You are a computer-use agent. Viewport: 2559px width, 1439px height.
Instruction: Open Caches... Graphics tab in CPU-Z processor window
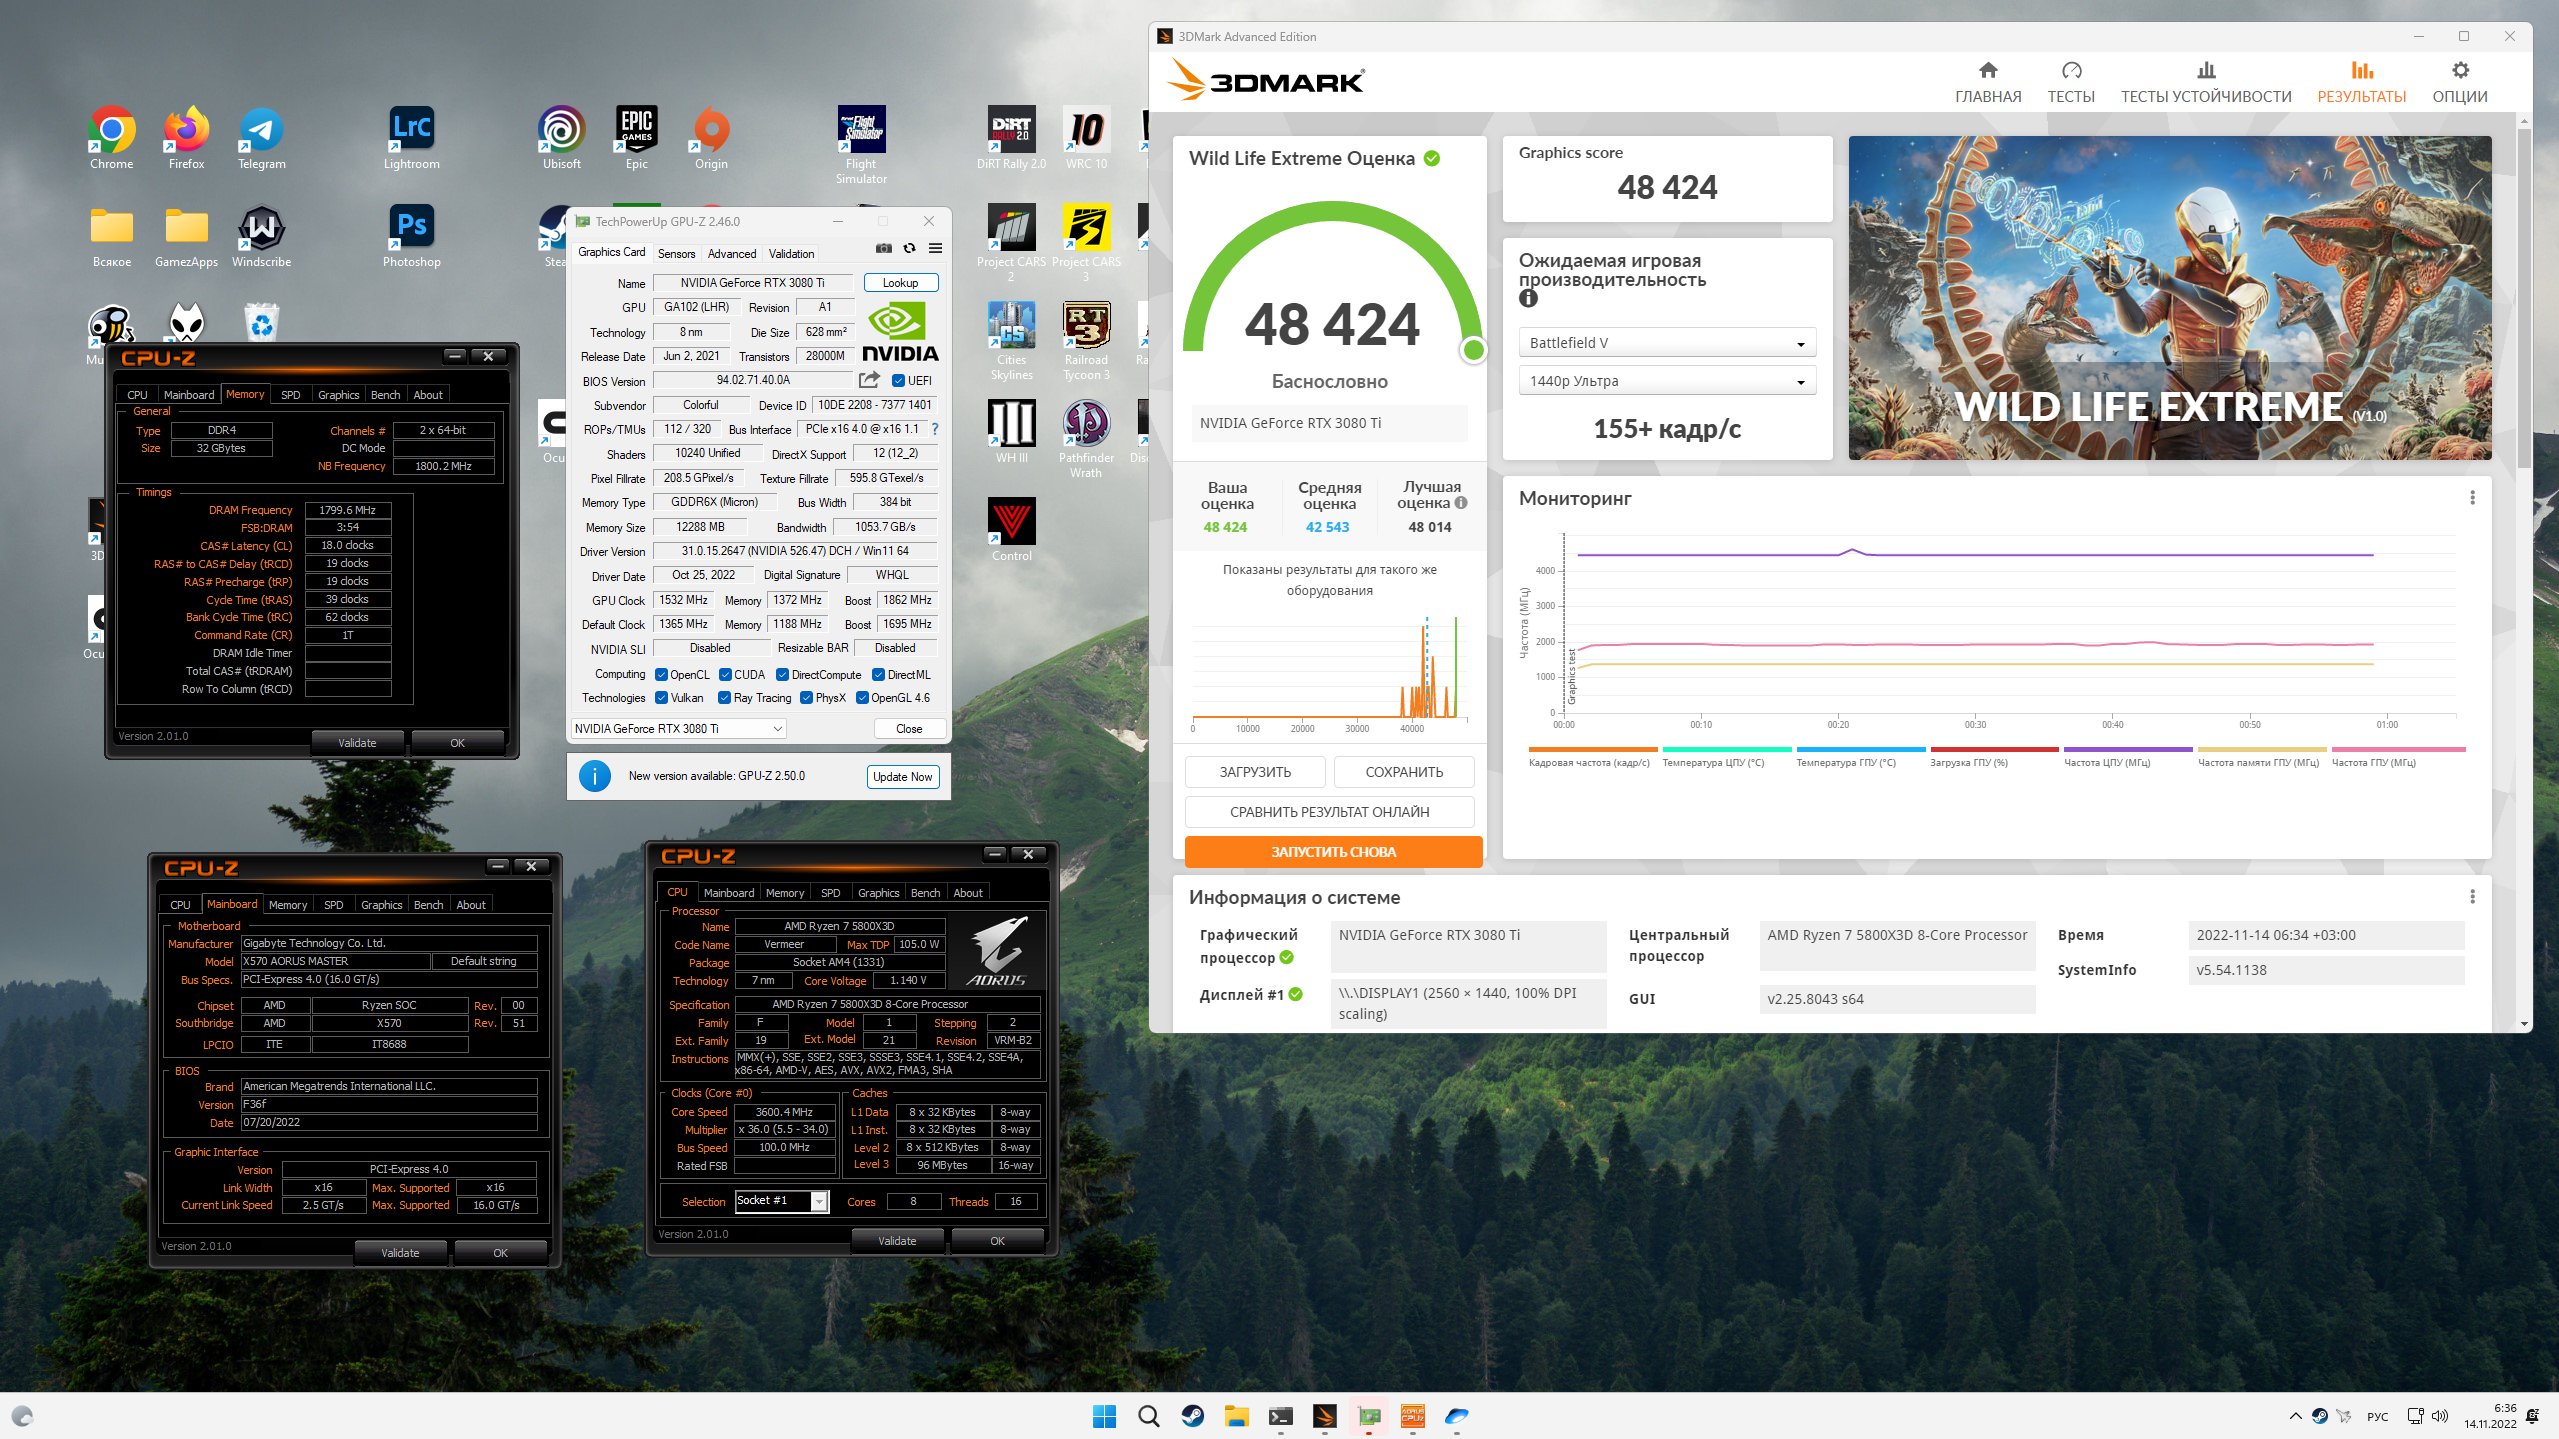tap(878, 893)
